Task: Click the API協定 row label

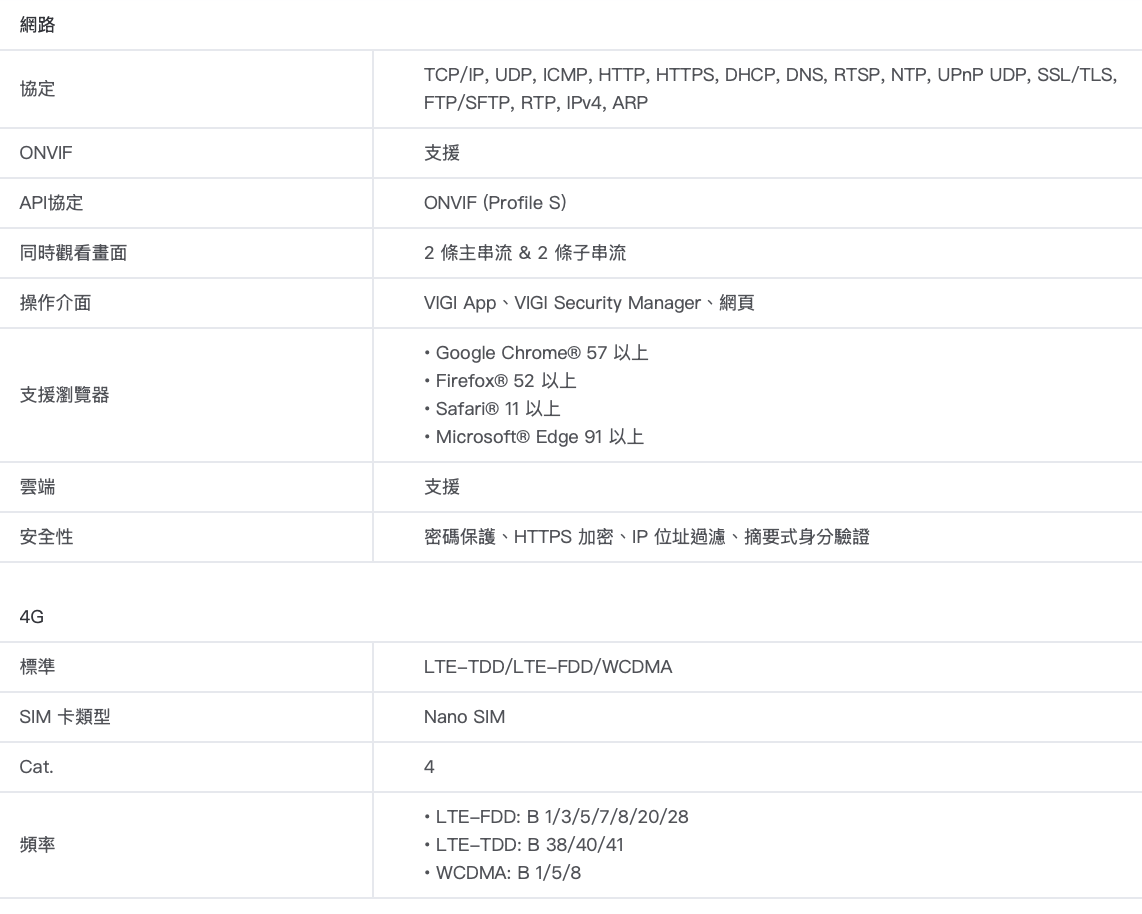Action: point(52,203)
